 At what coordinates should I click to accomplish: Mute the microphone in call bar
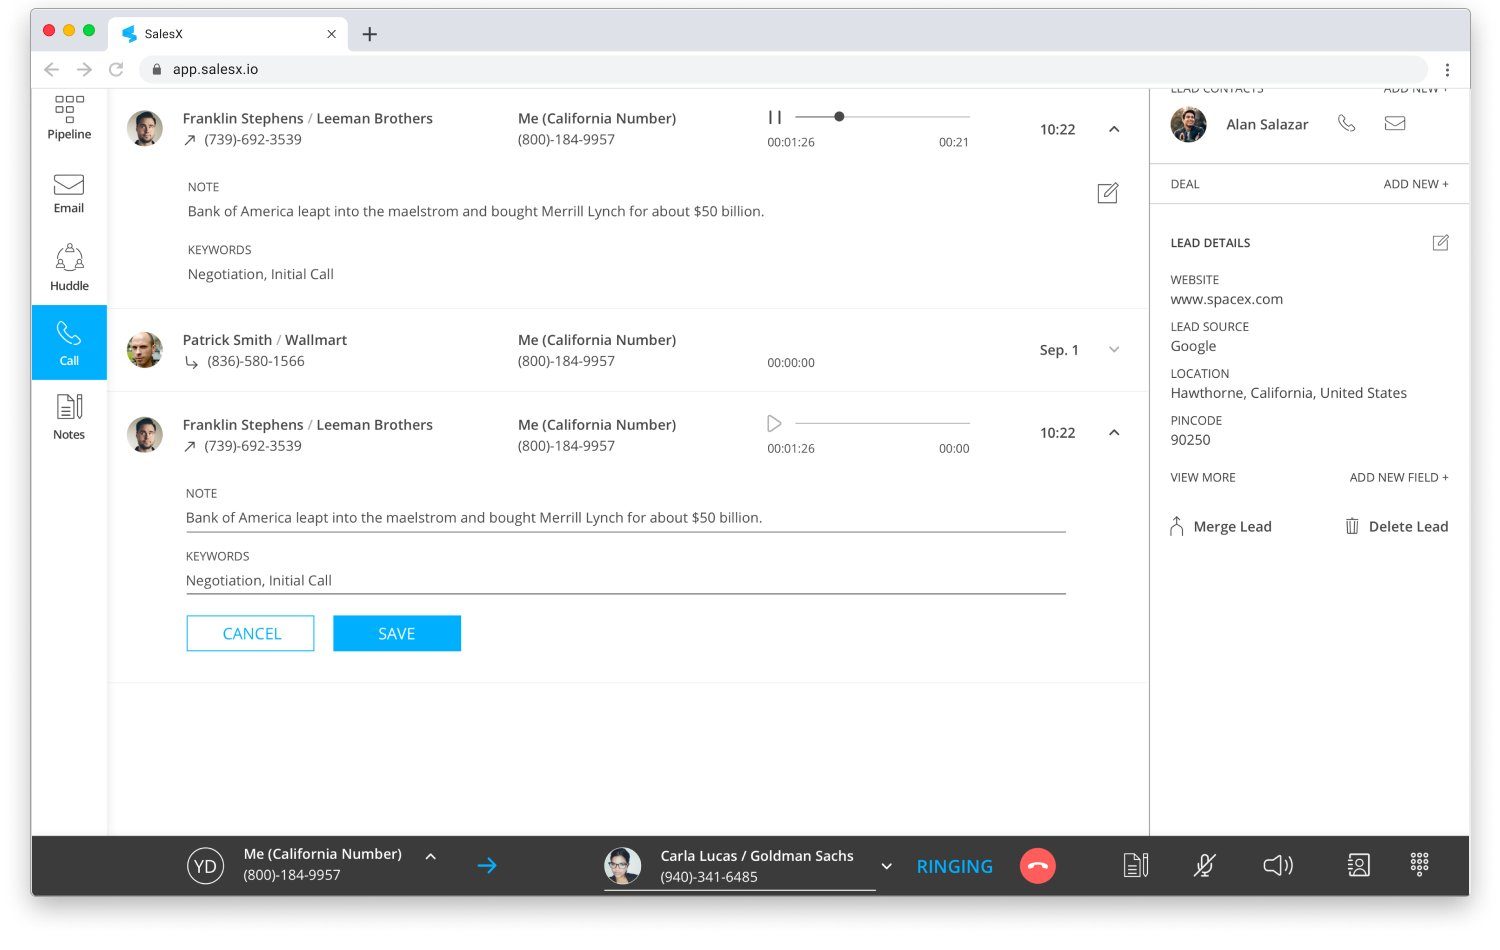click(1205, 865)
